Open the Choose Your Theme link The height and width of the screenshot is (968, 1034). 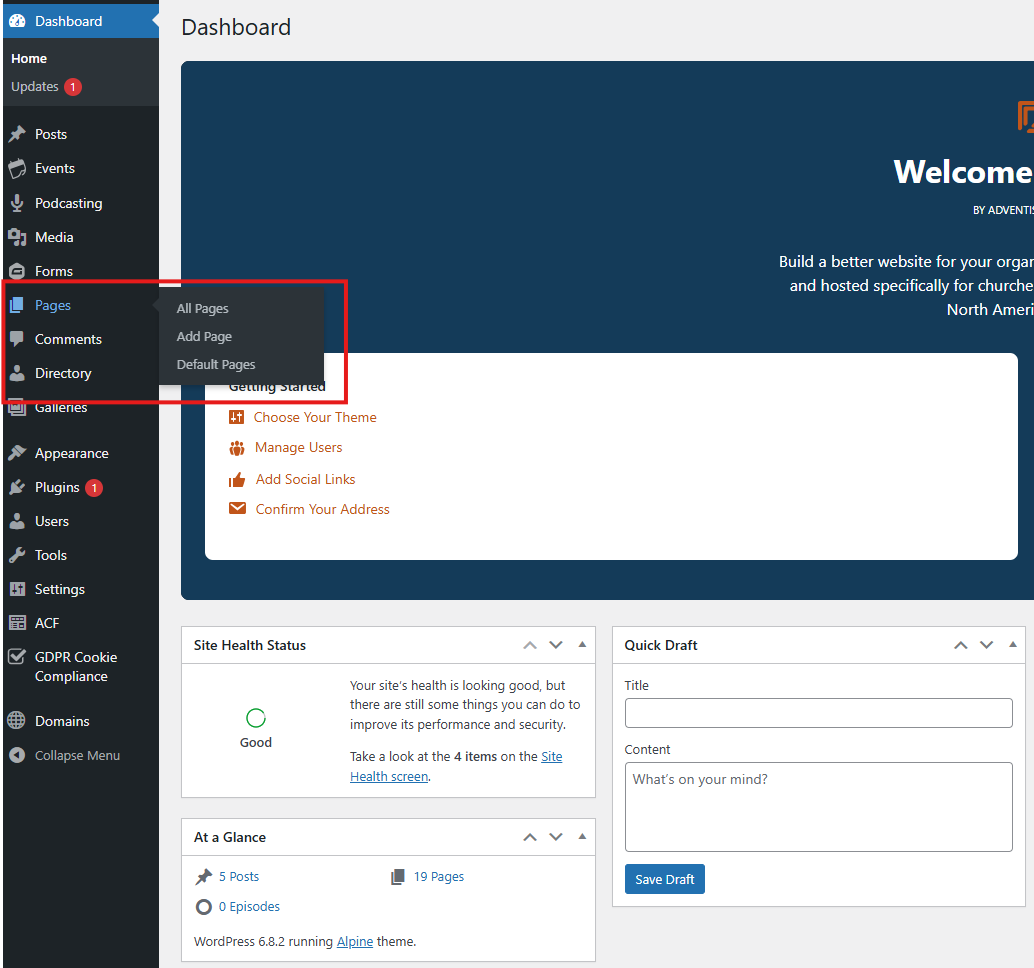315,417
